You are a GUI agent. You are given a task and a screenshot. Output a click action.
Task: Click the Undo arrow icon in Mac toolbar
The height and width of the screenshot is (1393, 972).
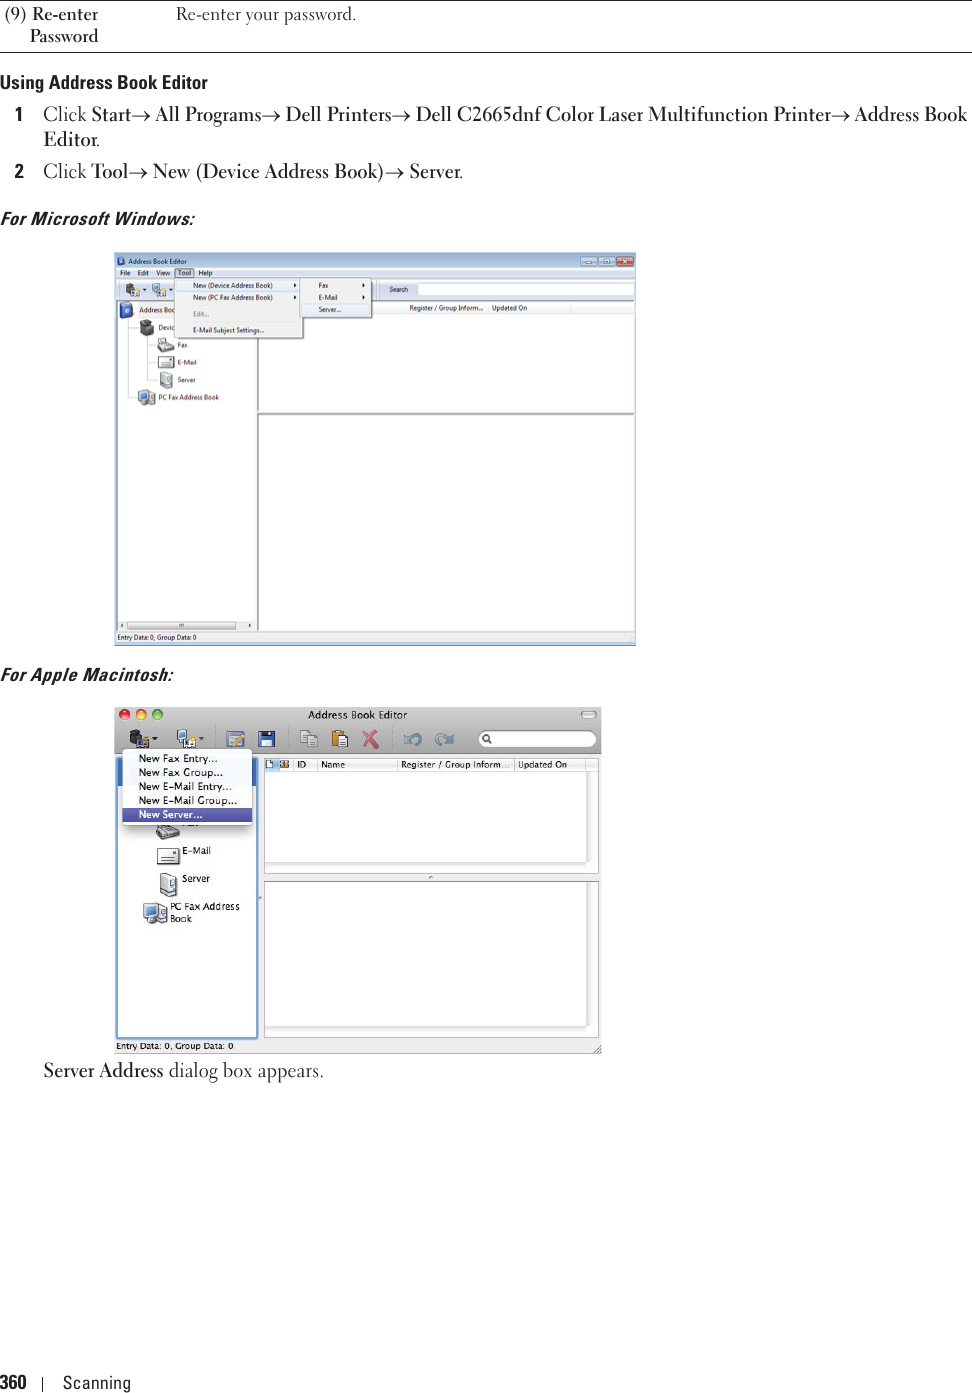coord(413,739)
